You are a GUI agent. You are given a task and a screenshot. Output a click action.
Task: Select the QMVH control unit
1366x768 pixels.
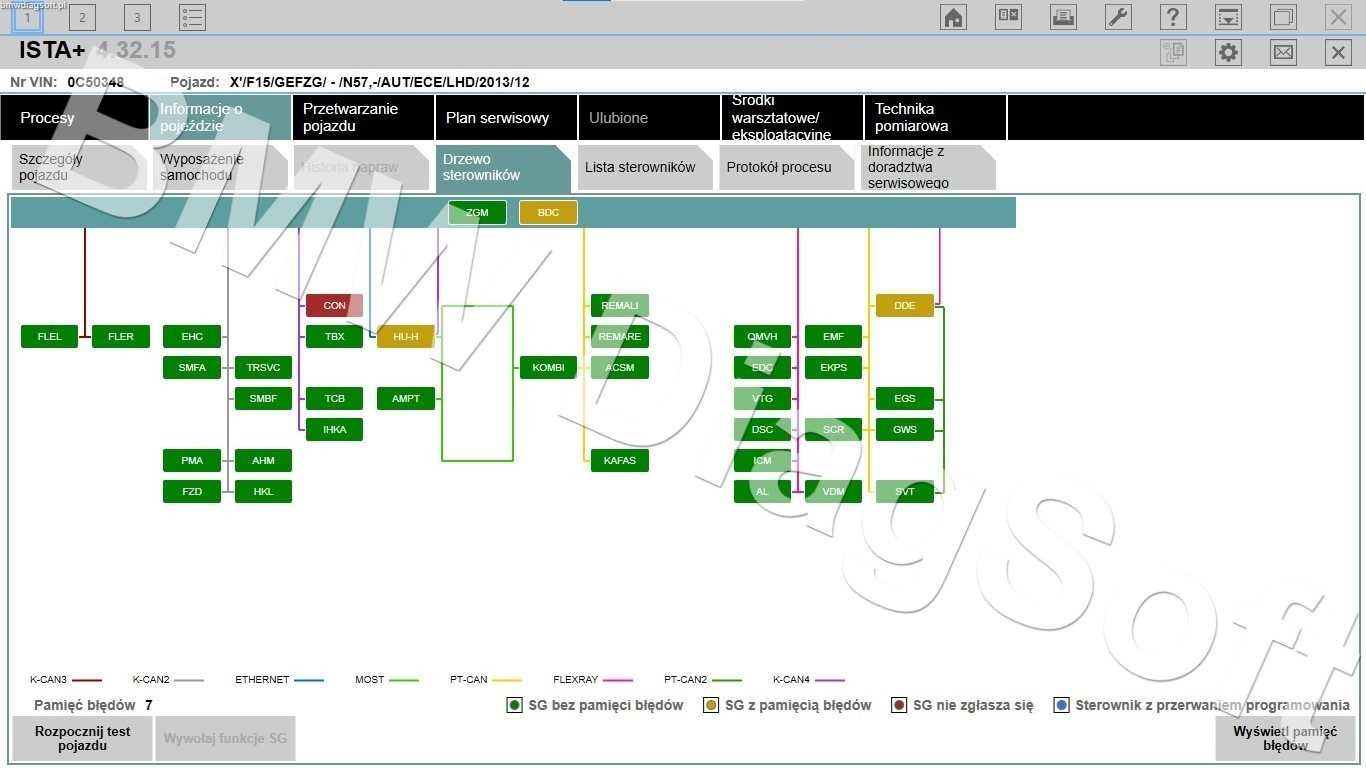pyautogui.click(x=762, y=336)
